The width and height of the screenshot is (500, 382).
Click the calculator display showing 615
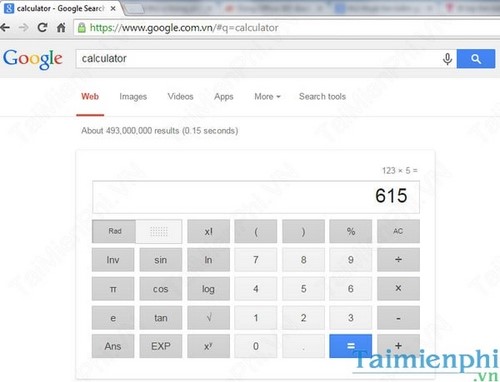(256, 197)
